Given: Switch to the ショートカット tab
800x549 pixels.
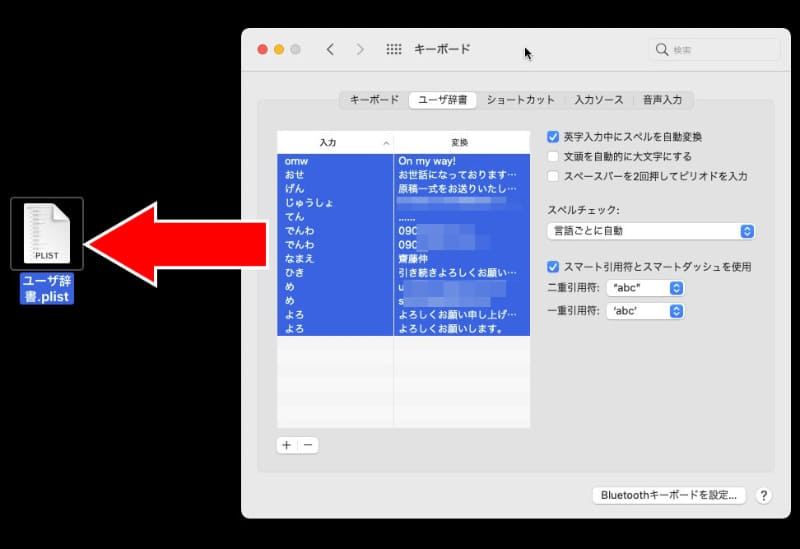Looking at the screenshot, I should click(520, 100).
